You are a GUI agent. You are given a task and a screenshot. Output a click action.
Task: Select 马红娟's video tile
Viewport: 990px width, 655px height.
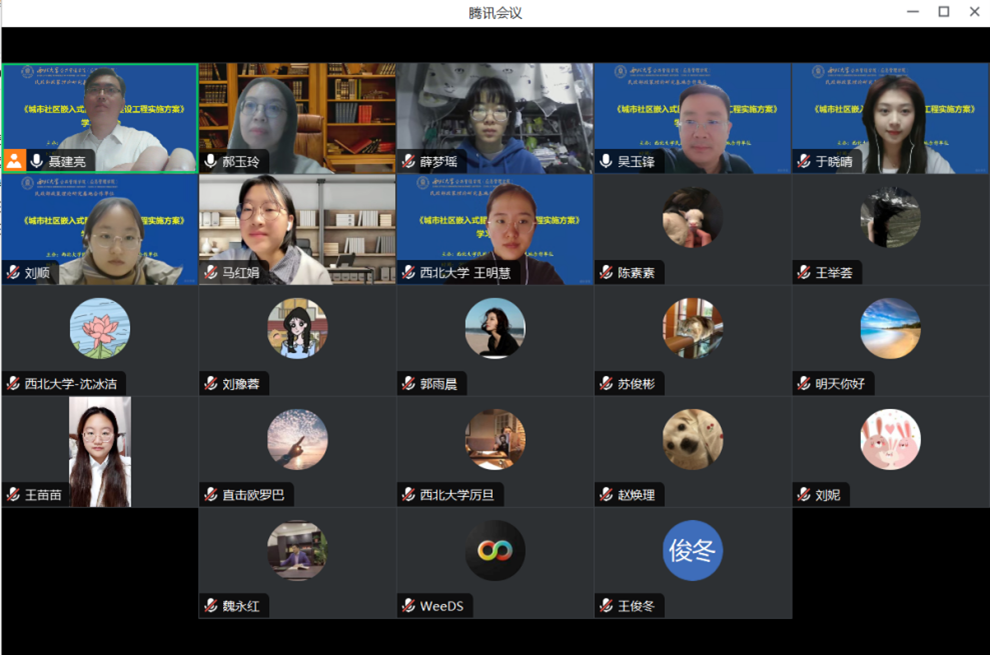(297, 229)
